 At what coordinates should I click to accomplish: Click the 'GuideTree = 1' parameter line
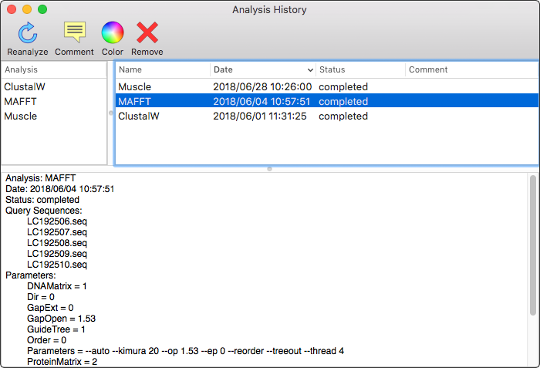(56, 329)
